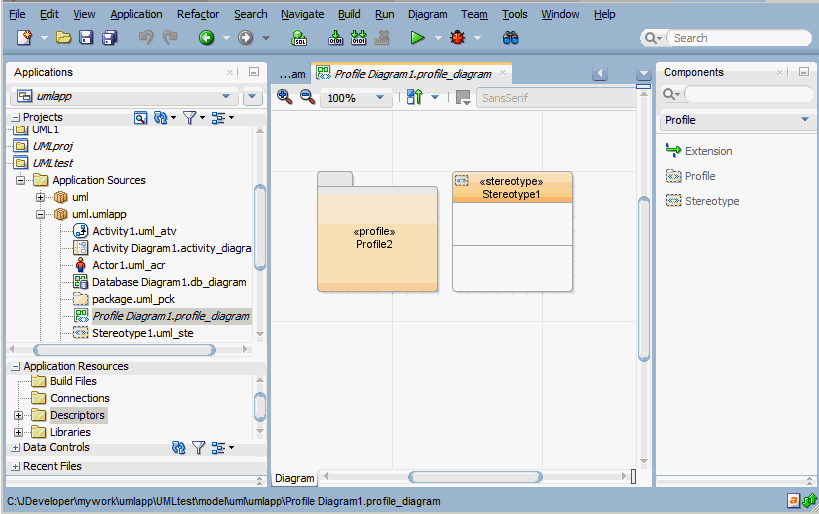This screenshot has height=514, width=819.
Task: Switch to the Profile Diagram1.profile_diagram tab
Action: coord(411,74)
